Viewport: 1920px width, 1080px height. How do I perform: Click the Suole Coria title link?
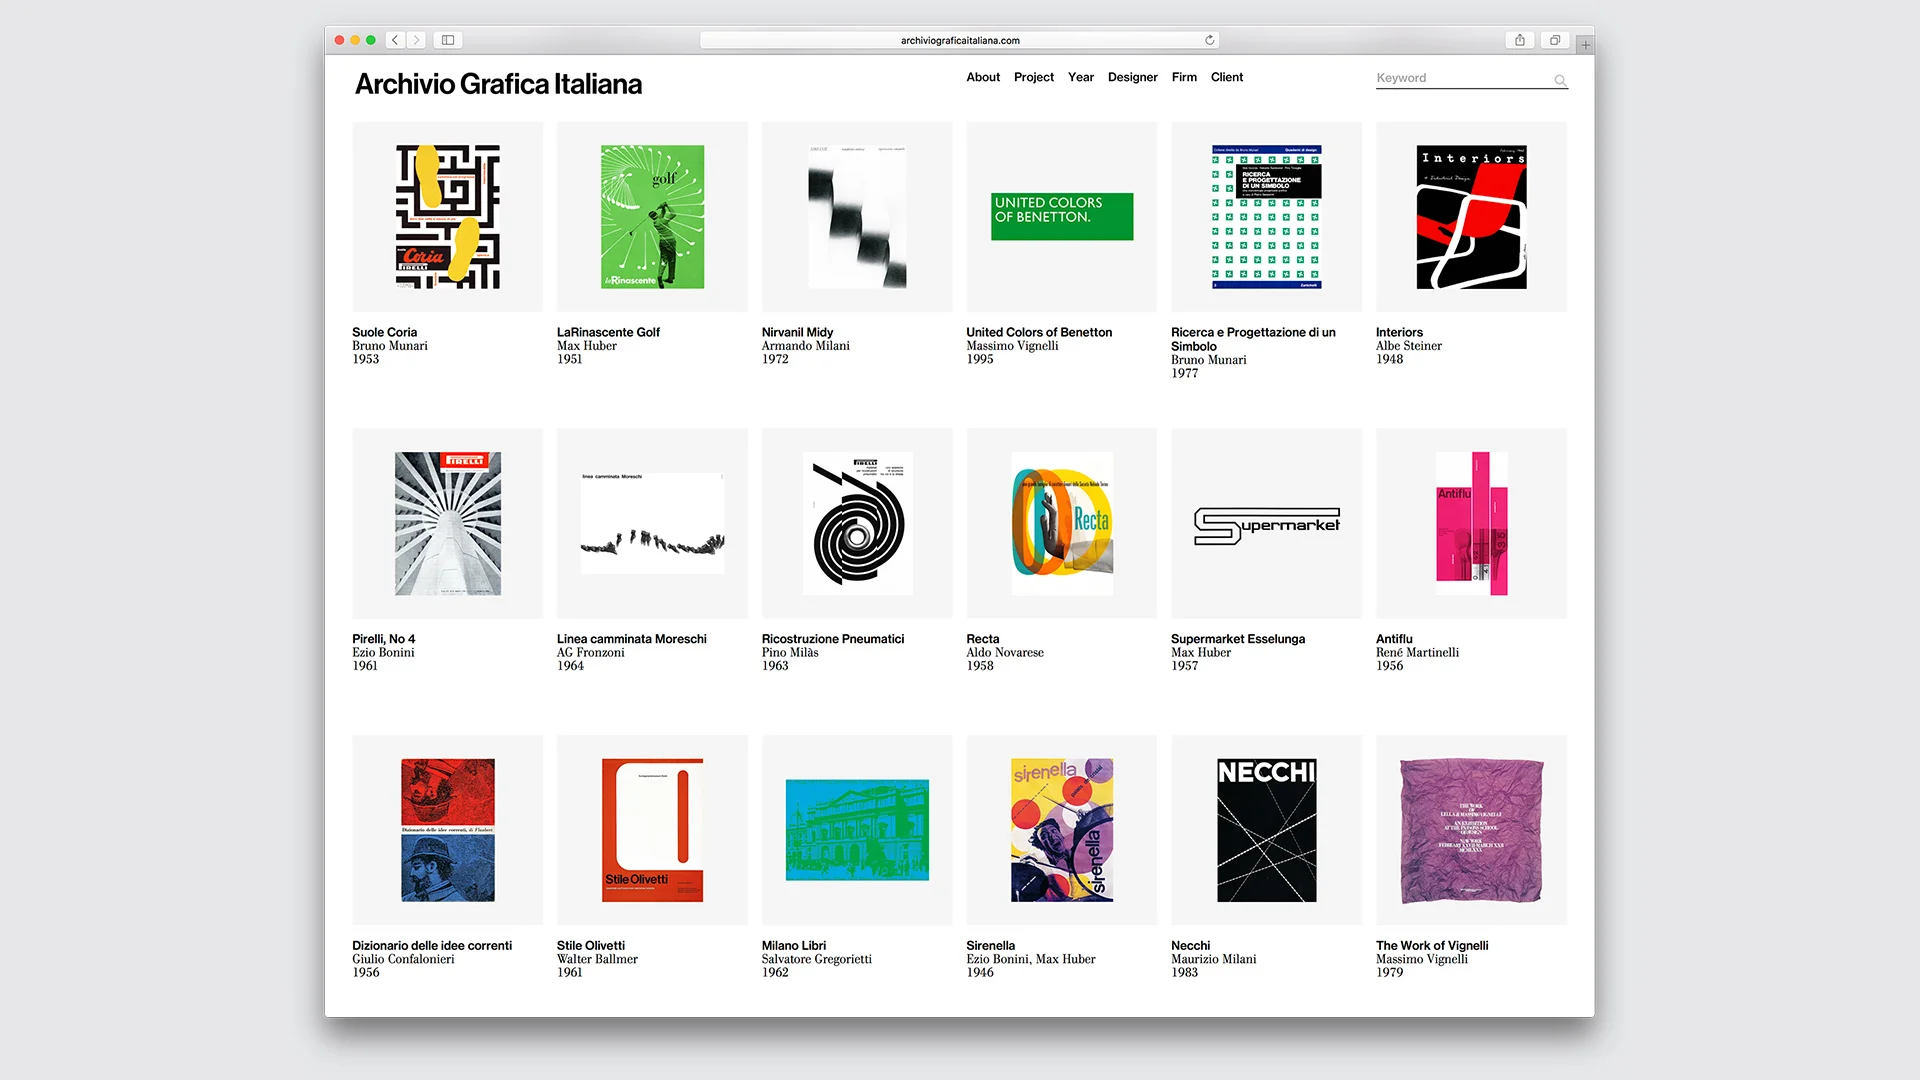tap(384, 332)
